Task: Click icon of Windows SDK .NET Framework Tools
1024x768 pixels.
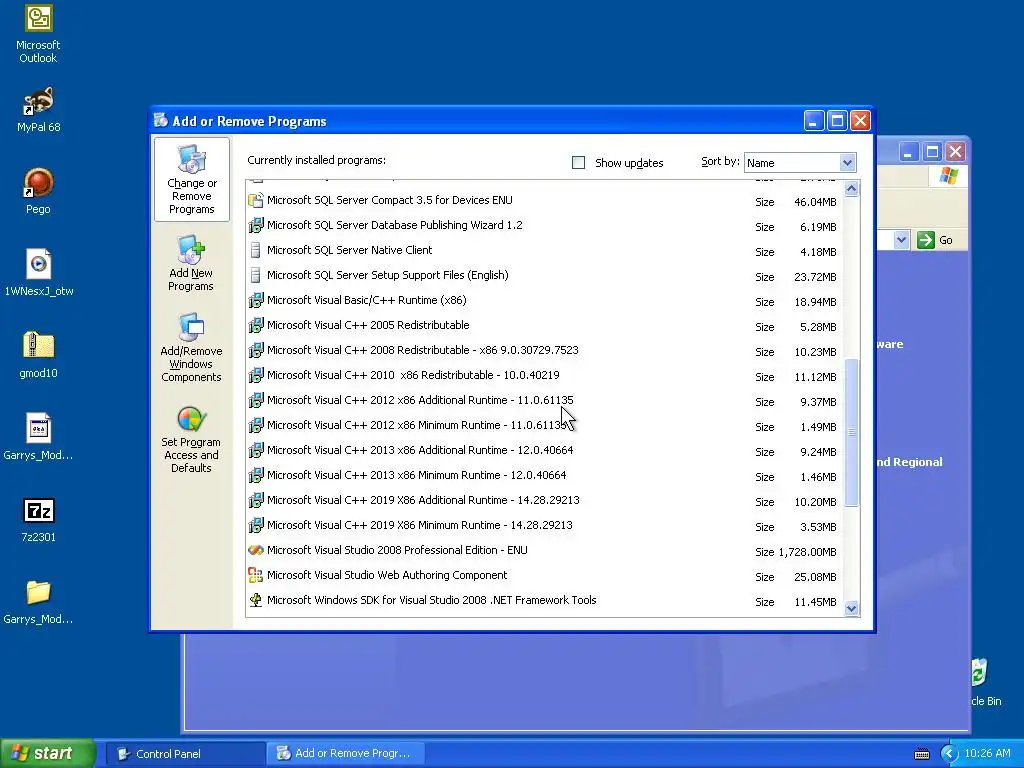Action: pos(256,600)
